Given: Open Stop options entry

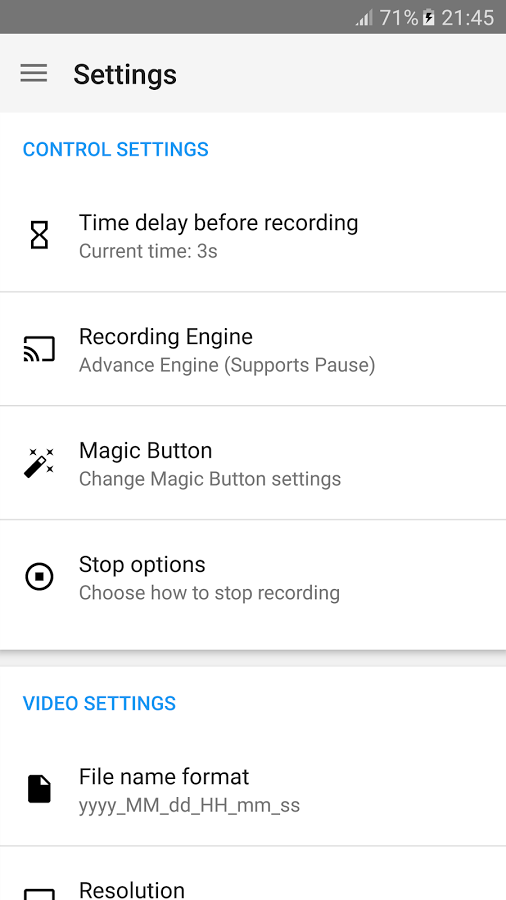Looking at the screenshot, I should tap(253, 577).
